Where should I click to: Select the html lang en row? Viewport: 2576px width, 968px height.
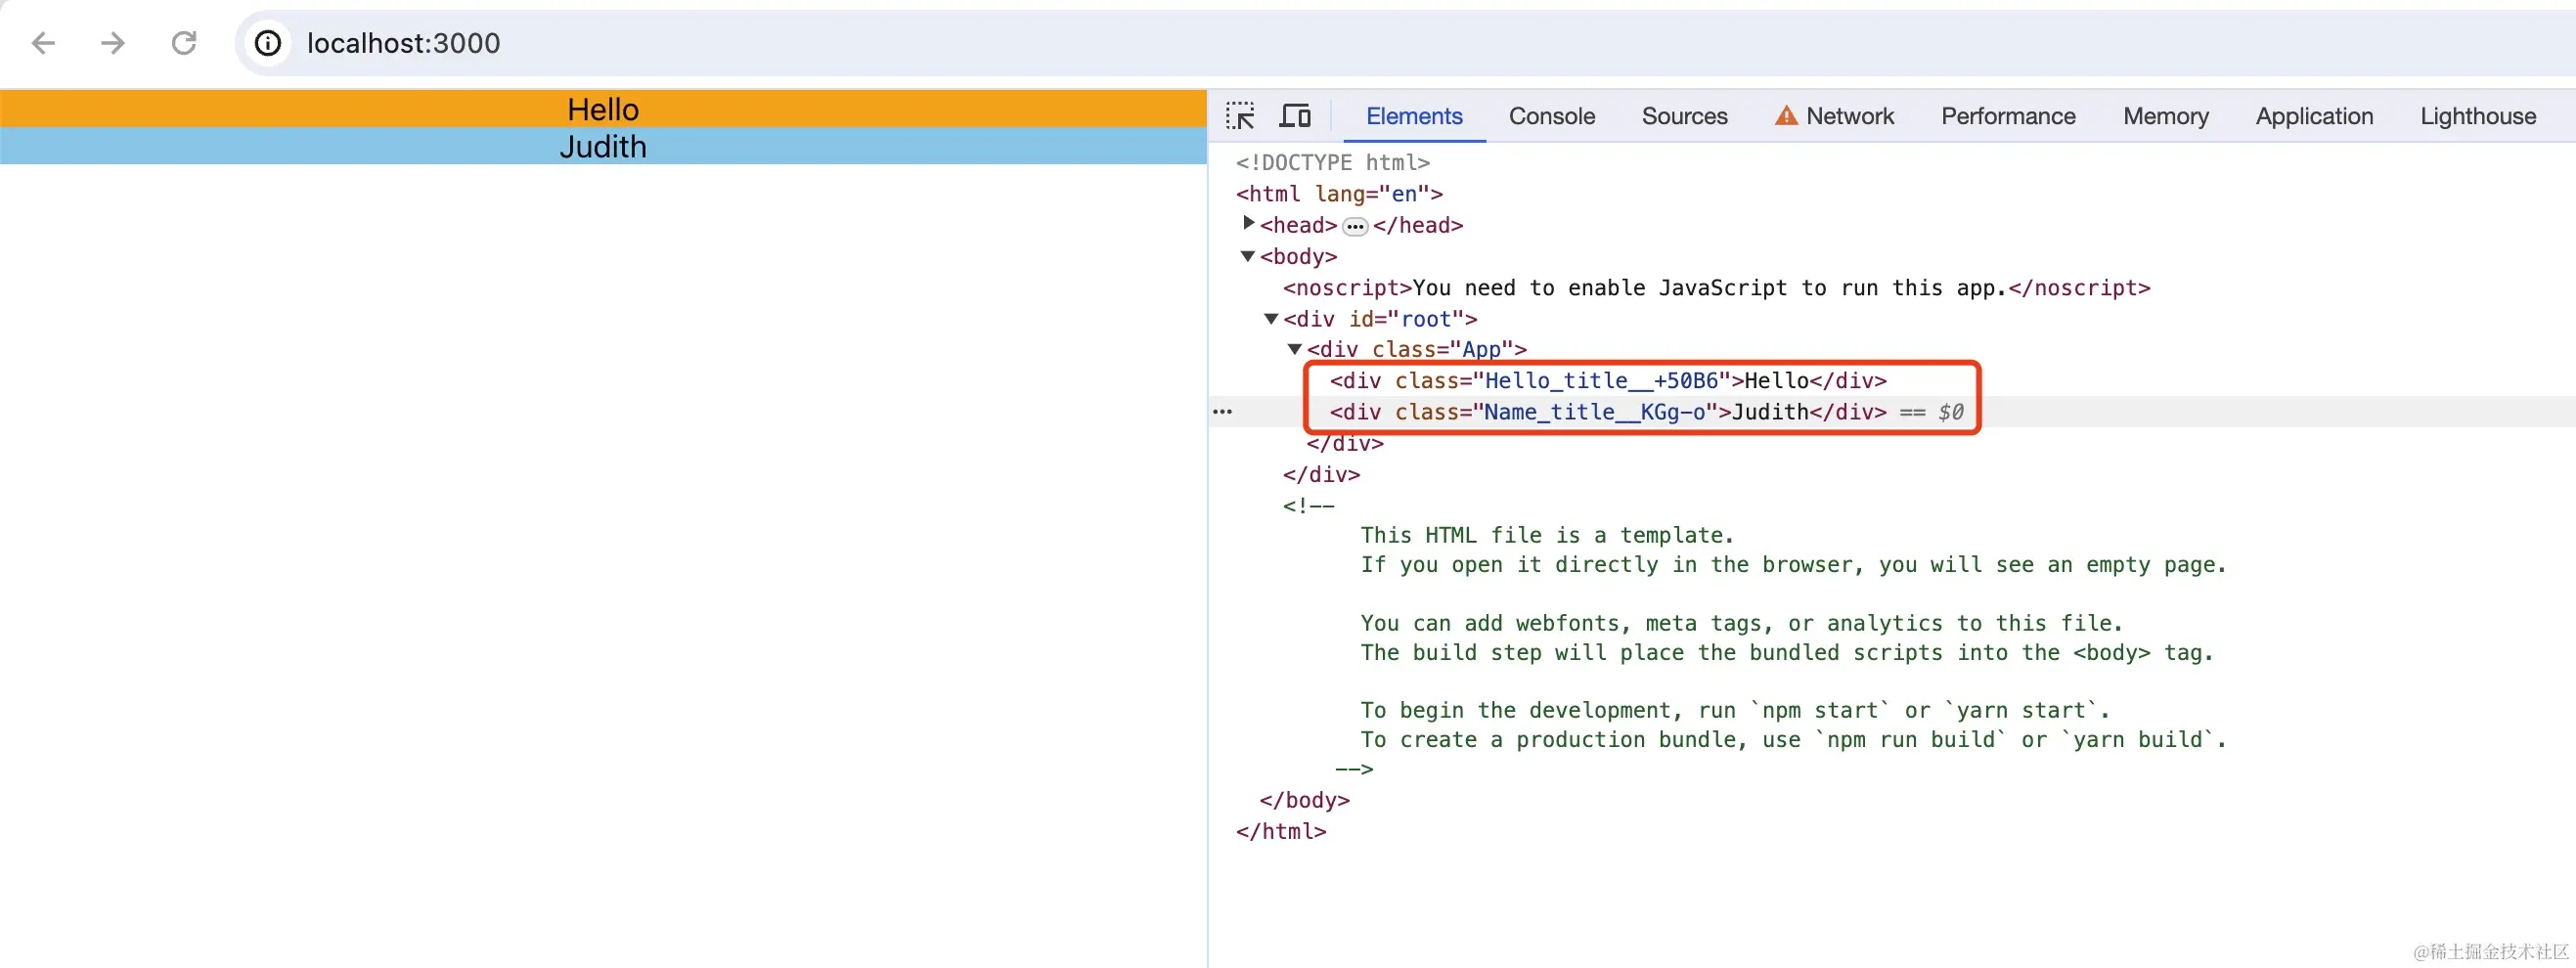coord(1339,194)
